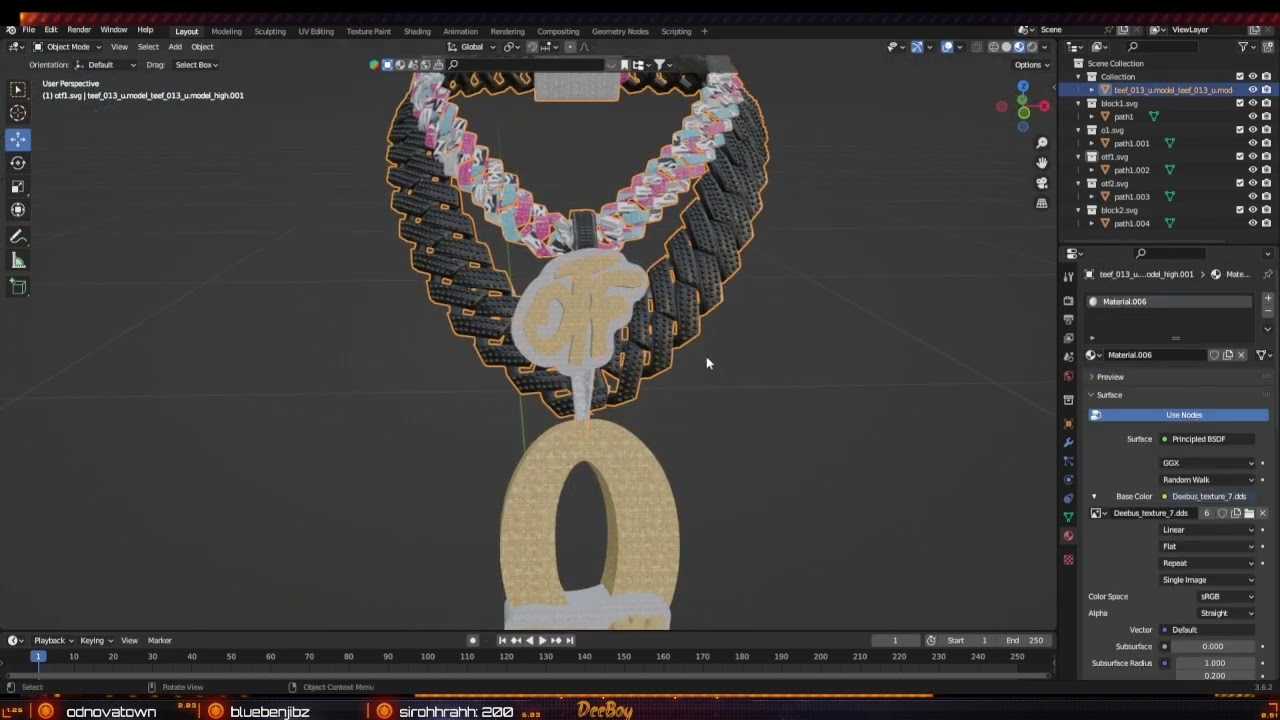Open the viewport Add menu

click(x=175, y=47)
